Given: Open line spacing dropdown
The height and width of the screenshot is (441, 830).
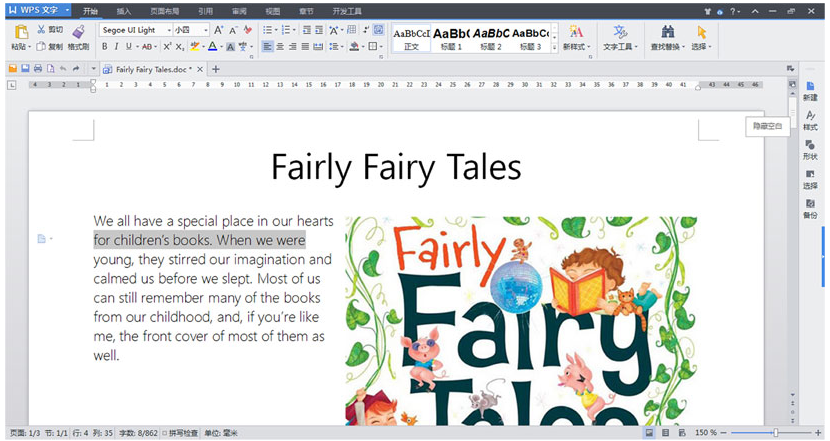Looking at the screenshot, I should [336, 47].
